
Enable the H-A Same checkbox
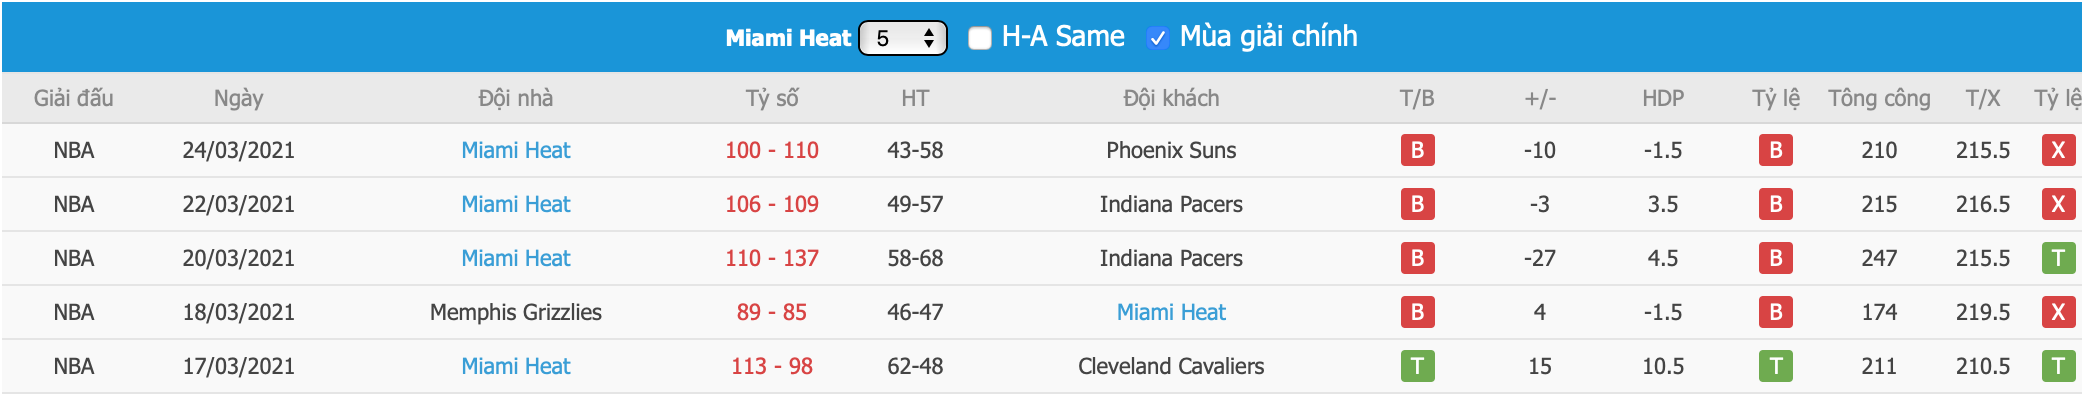pyautogui.click(x=980, y=38)
